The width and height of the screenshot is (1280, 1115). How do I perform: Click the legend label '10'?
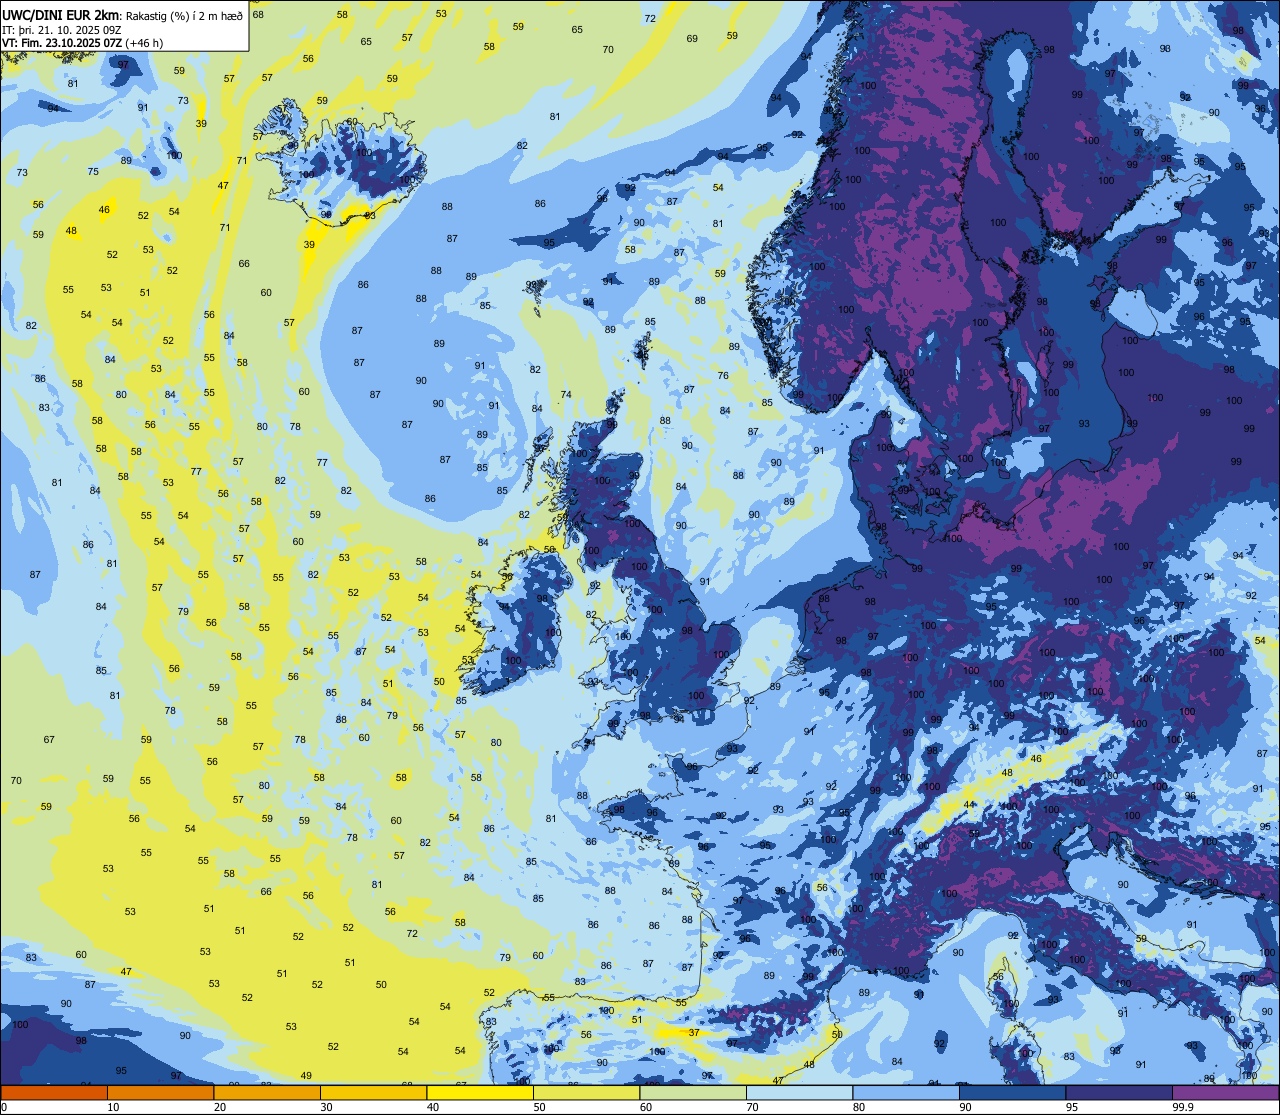pyautogui.click(x=113, y=1107)
